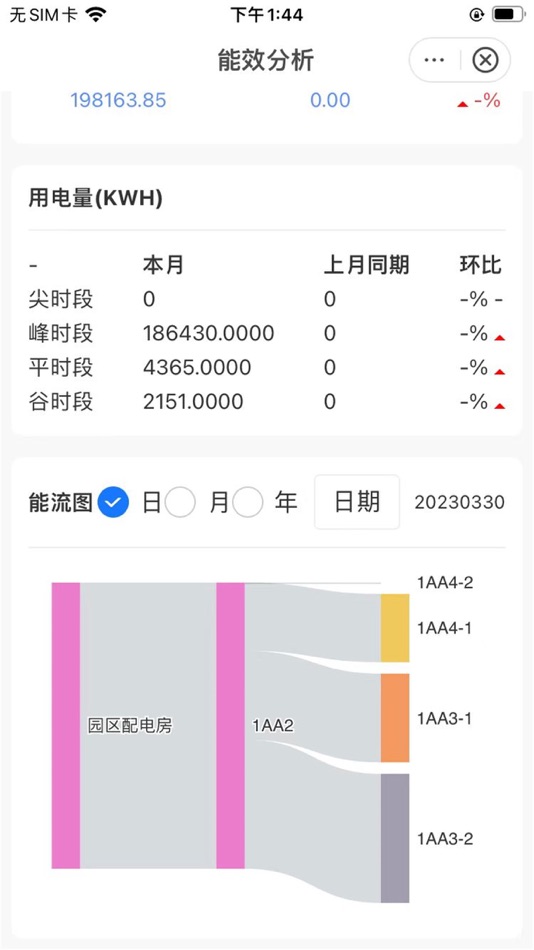Select the 年 radio button
The image size is (534, 950).
pos(248,502)
